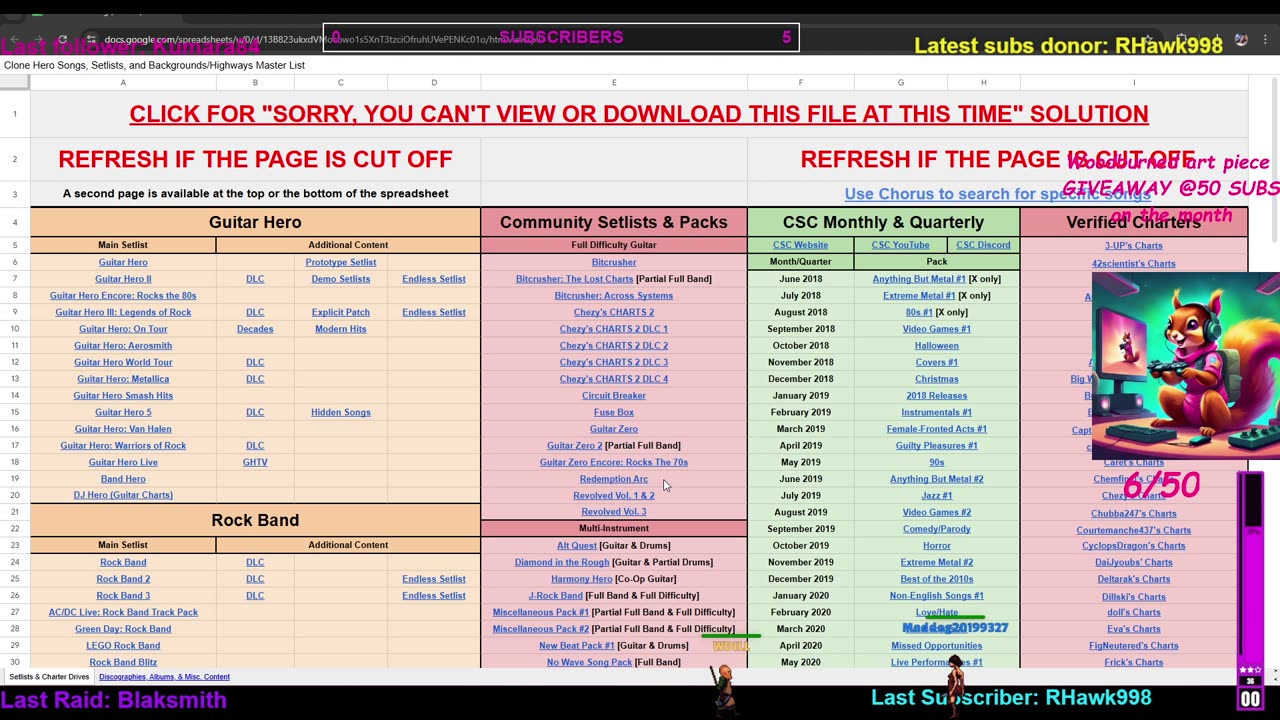
Task: Open the Comedy/Parody pack link
Action: [x=937, y=529]
